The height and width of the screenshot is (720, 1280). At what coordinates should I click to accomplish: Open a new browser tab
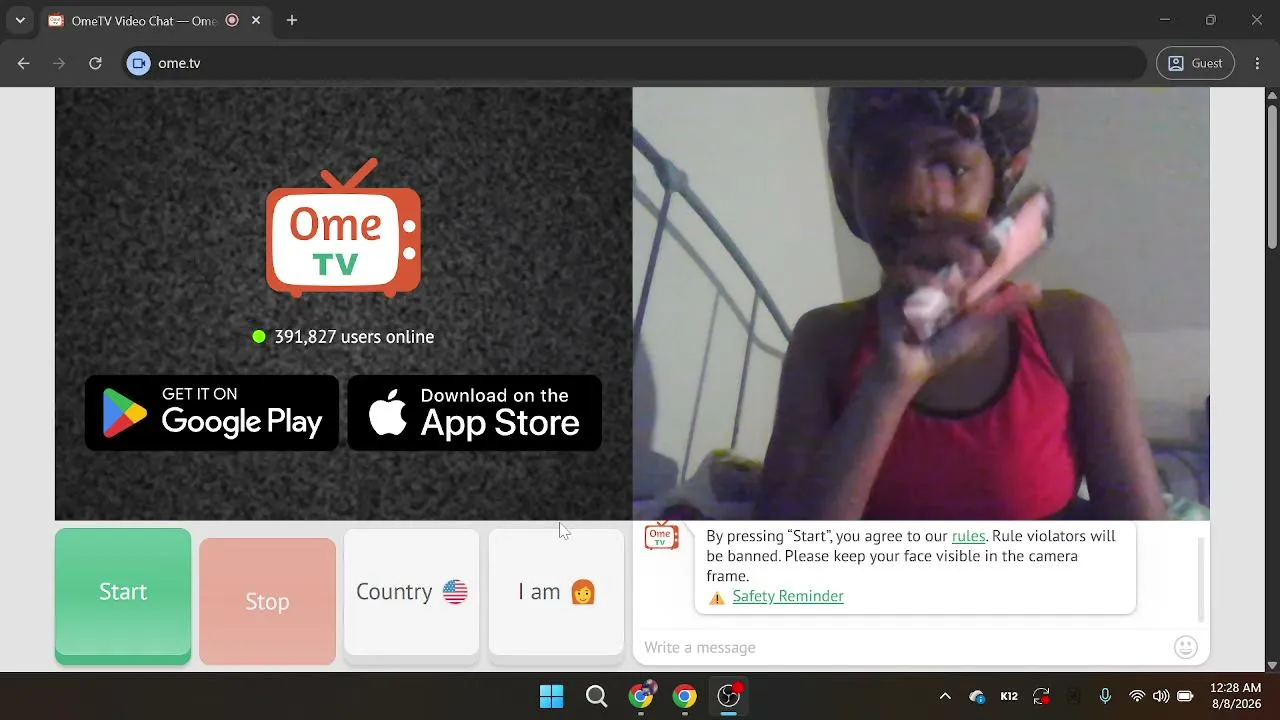tap(292, 20)
